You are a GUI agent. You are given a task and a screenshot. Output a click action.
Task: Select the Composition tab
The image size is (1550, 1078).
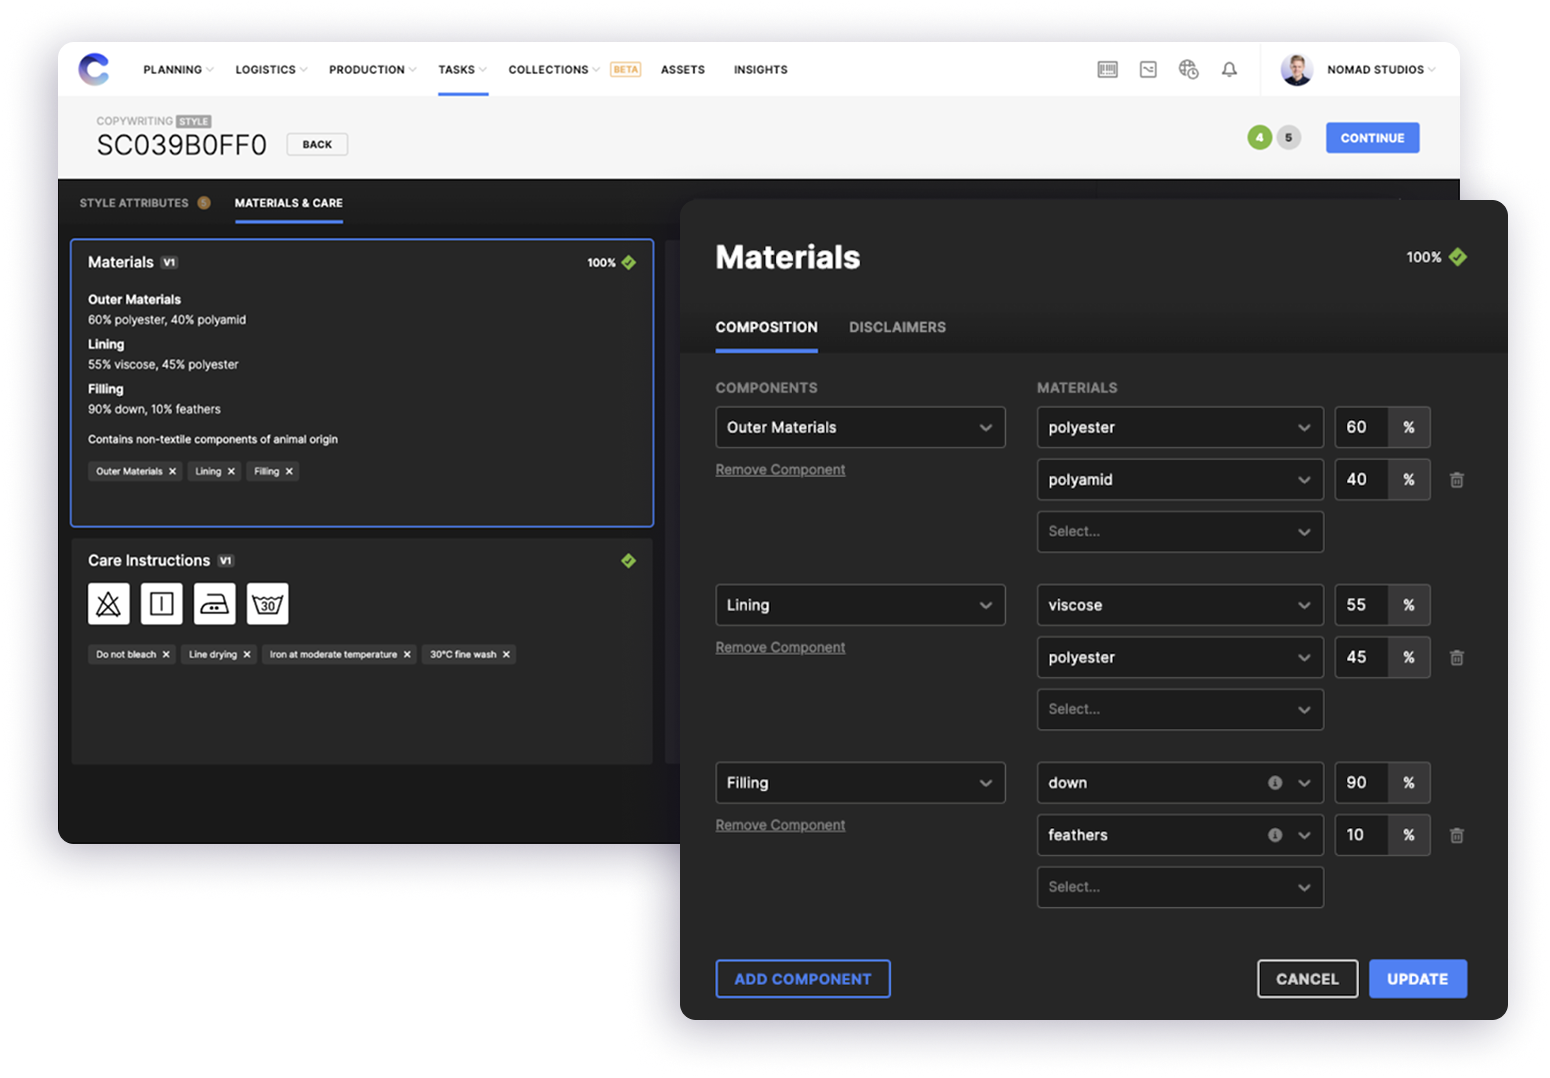(x=767, y=327)
